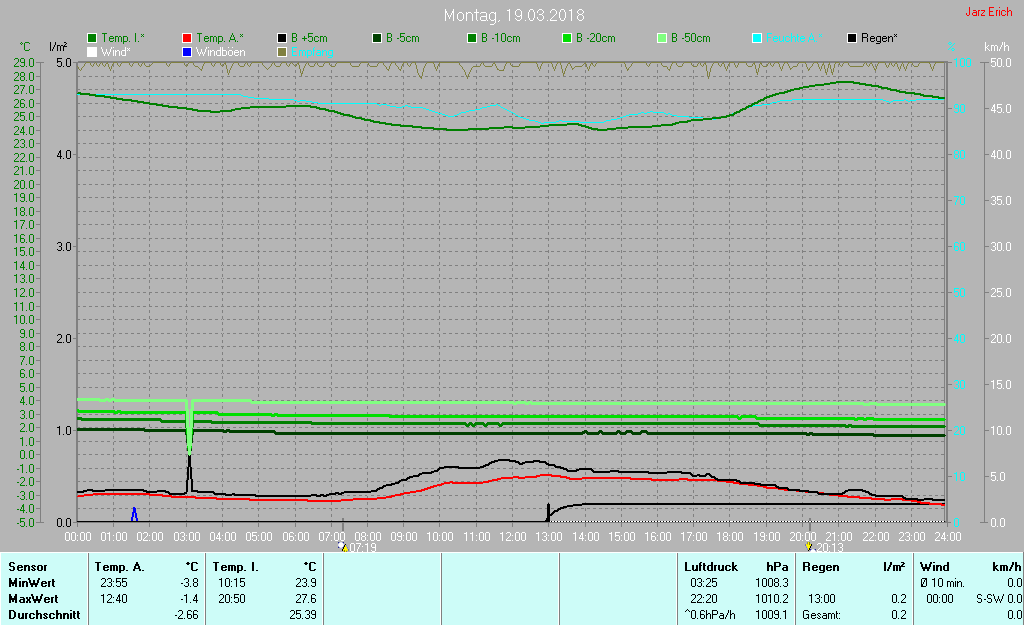Click the date title Montag, 19.03.2018
This screenshot has height=625, width=1024.
pyautogui.click(x=514, y=15)
